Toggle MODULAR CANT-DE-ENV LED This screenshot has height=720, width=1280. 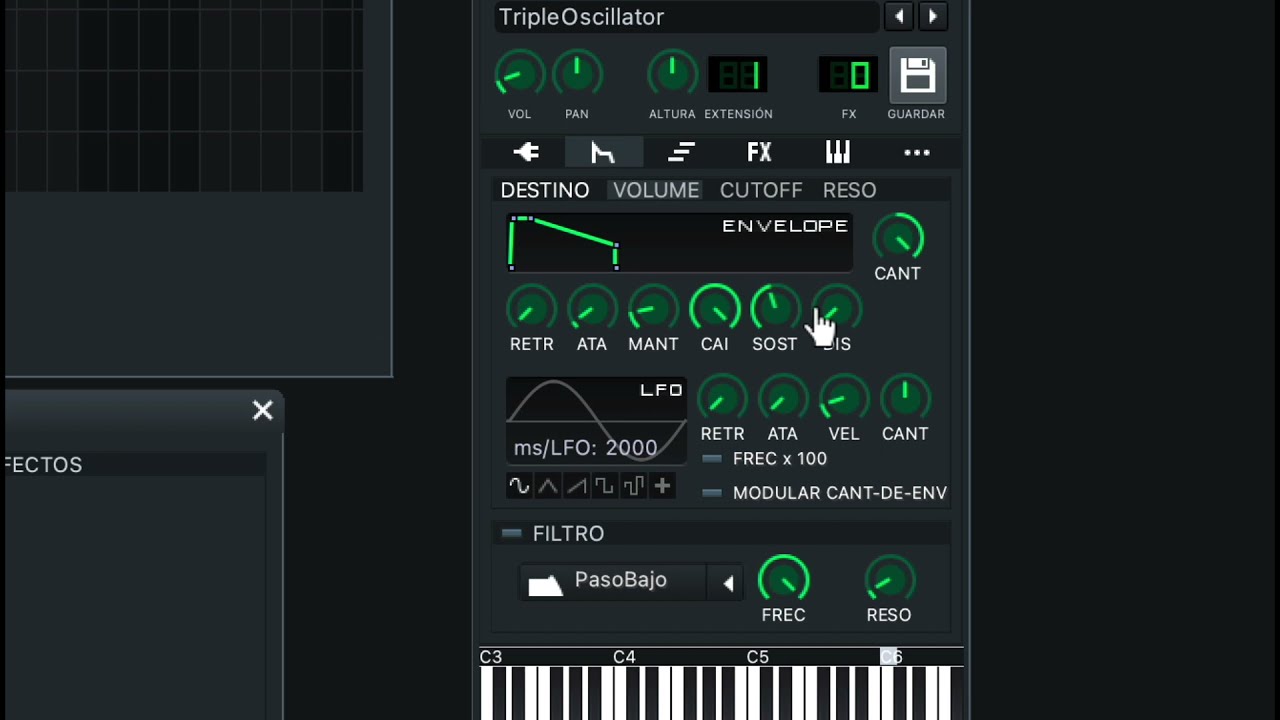click(x=712, y=493)
